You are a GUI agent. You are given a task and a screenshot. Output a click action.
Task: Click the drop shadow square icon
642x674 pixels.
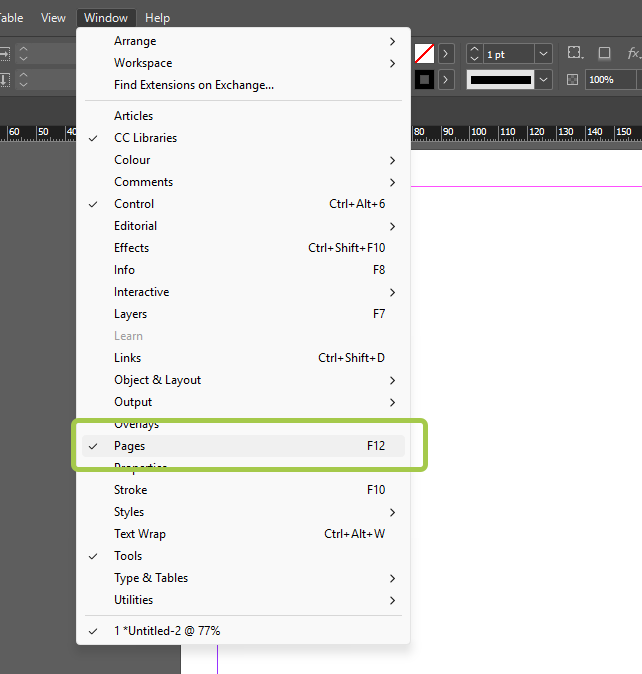(x=605, y=53)
